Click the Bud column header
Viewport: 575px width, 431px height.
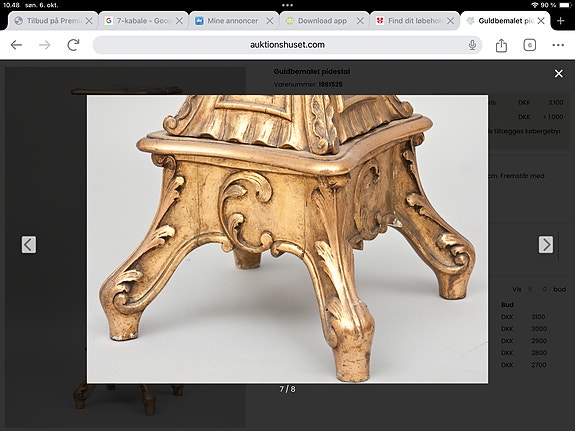(507, 304)
